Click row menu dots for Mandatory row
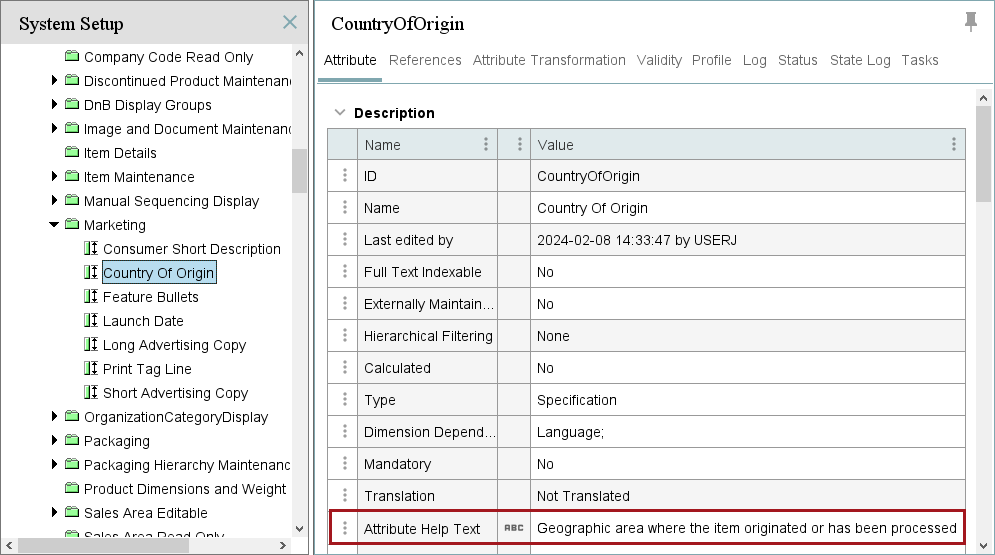The image size is (995, 555). (x=345, y=464)
